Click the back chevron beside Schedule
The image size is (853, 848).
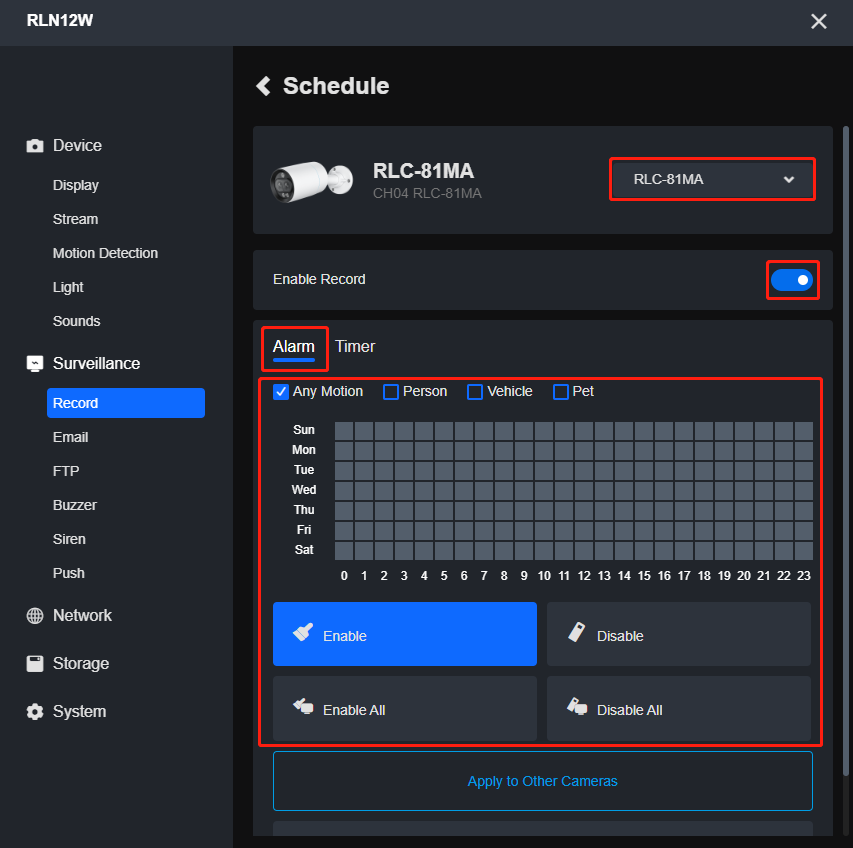[x=264, y=86]
